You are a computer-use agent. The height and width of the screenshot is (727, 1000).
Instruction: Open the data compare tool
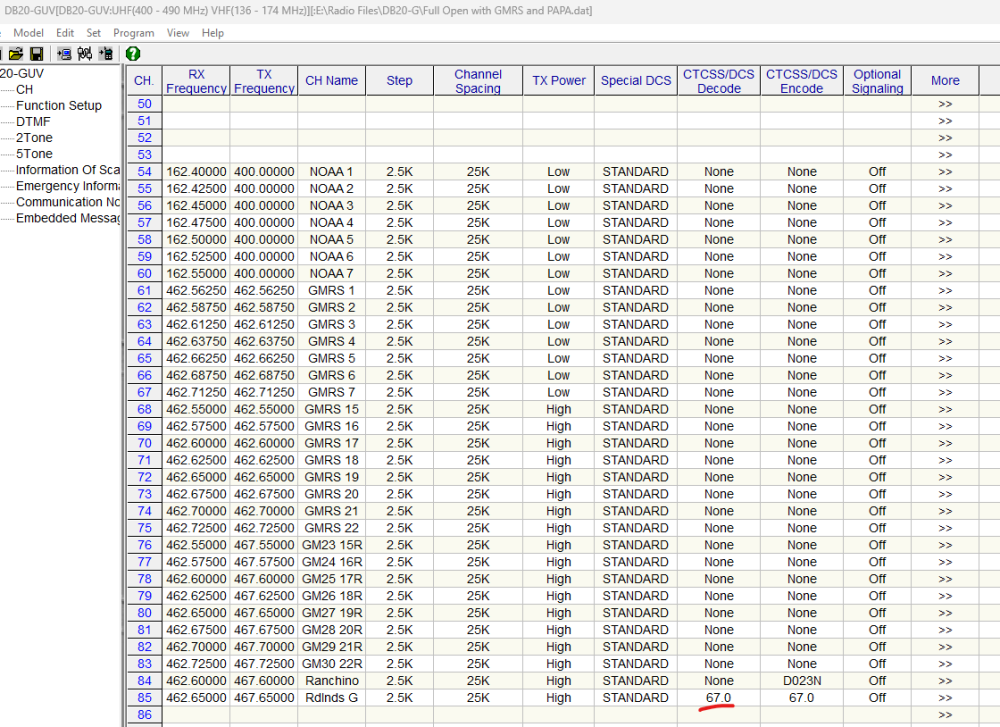point(85,54)
